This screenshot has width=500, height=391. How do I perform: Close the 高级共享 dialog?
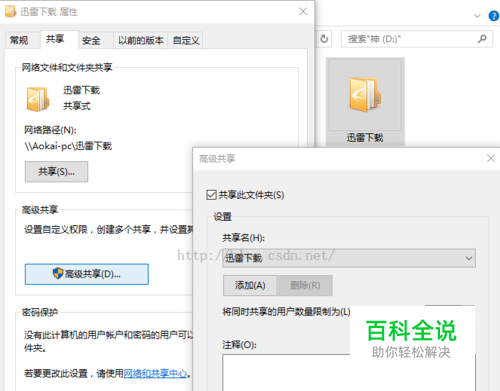pyautogui.click(x=491, y=158)
